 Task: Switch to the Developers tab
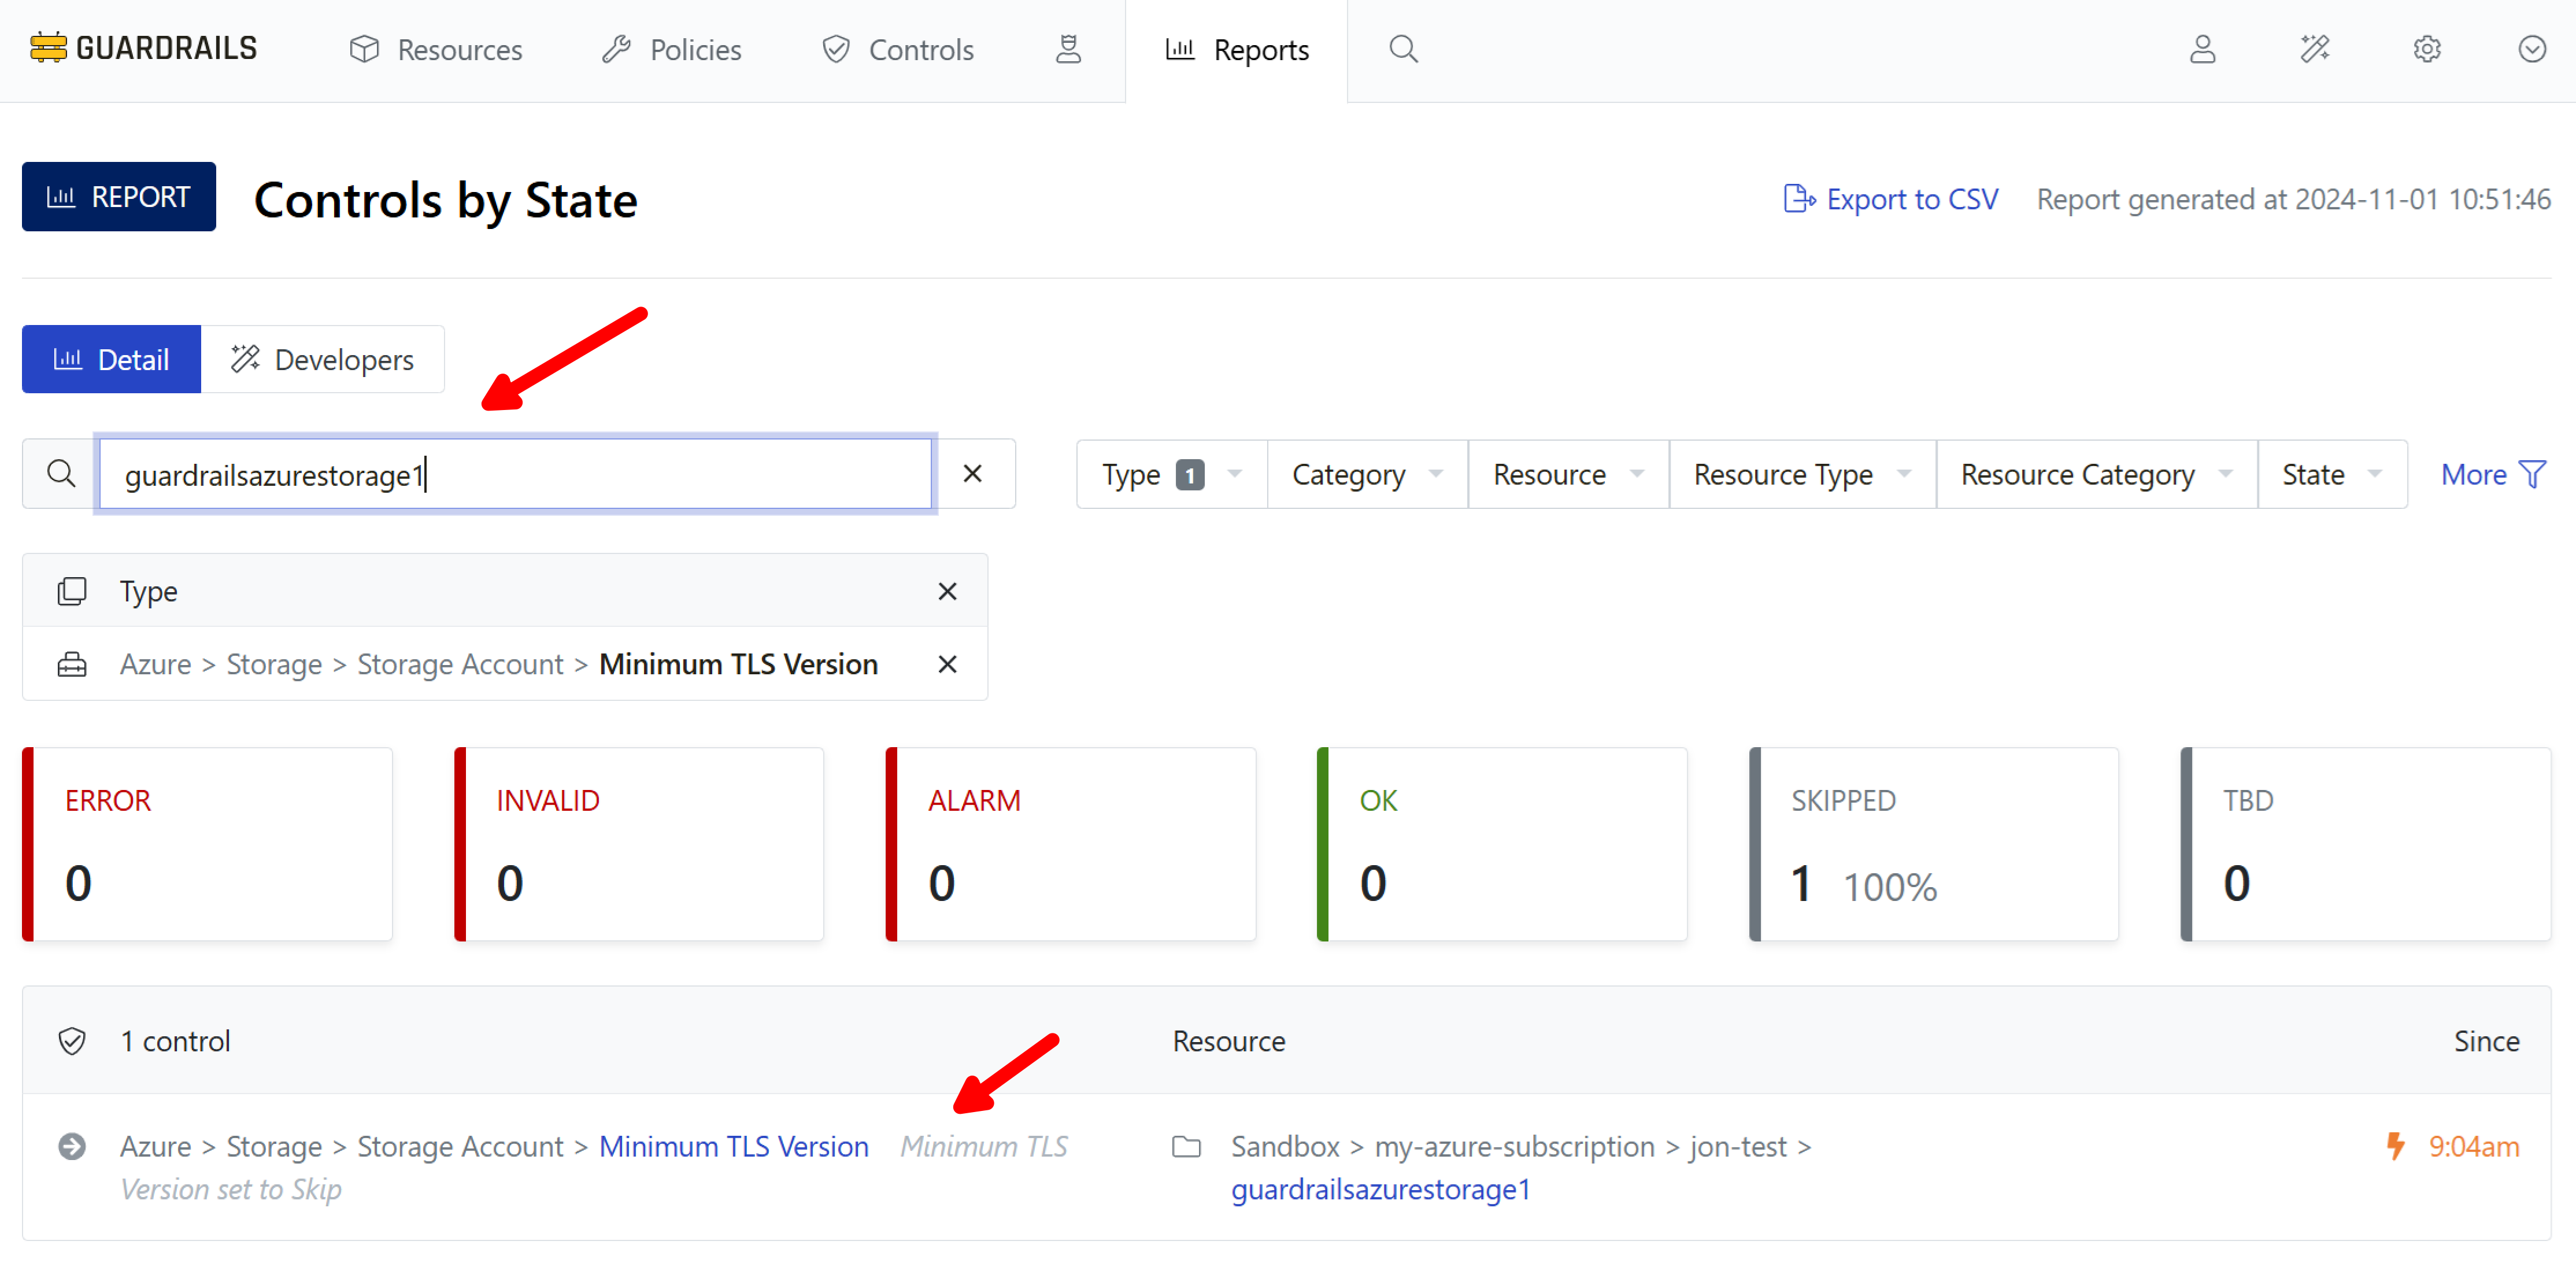point(322,360)
